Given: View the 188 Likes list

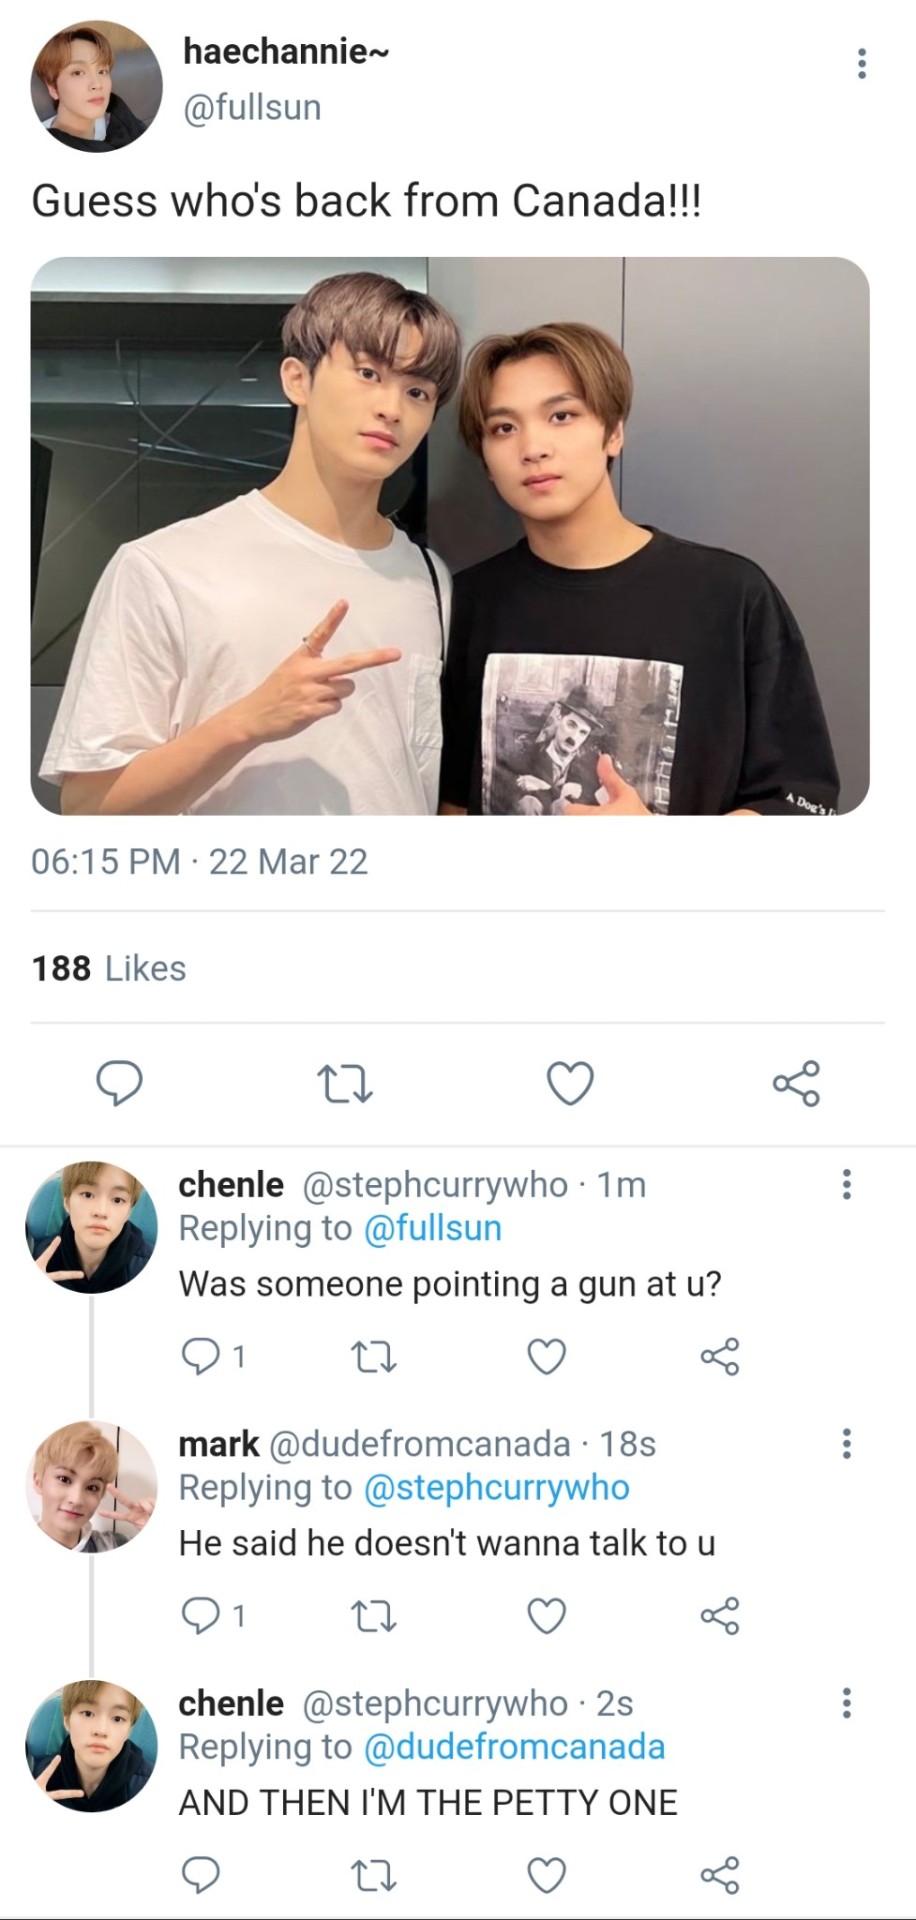Looking at the screenshot, I should tap(109, 968).
